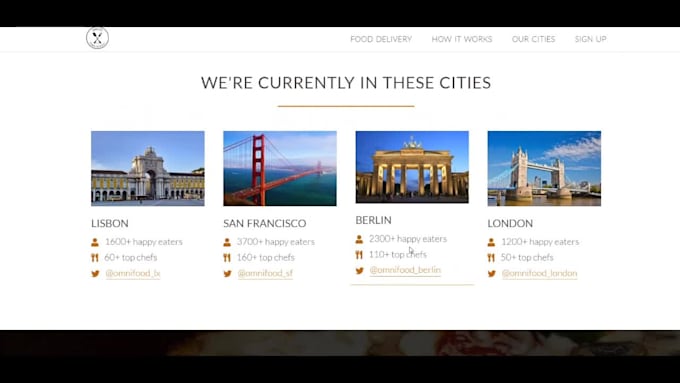Click the person icon beside 1600+ happy eaters
The image size is (680, 383).
95,242
